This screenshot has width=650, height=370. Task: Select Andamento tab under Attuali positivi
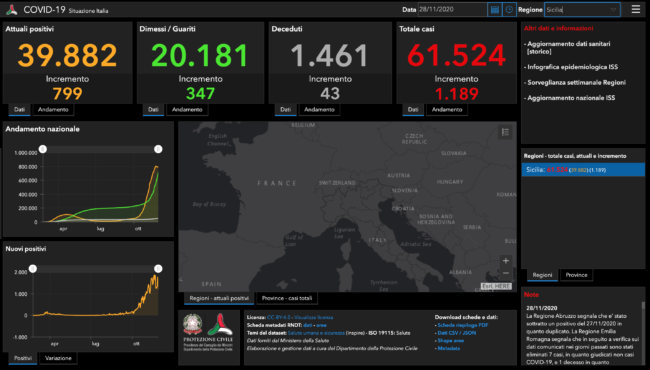53,110
